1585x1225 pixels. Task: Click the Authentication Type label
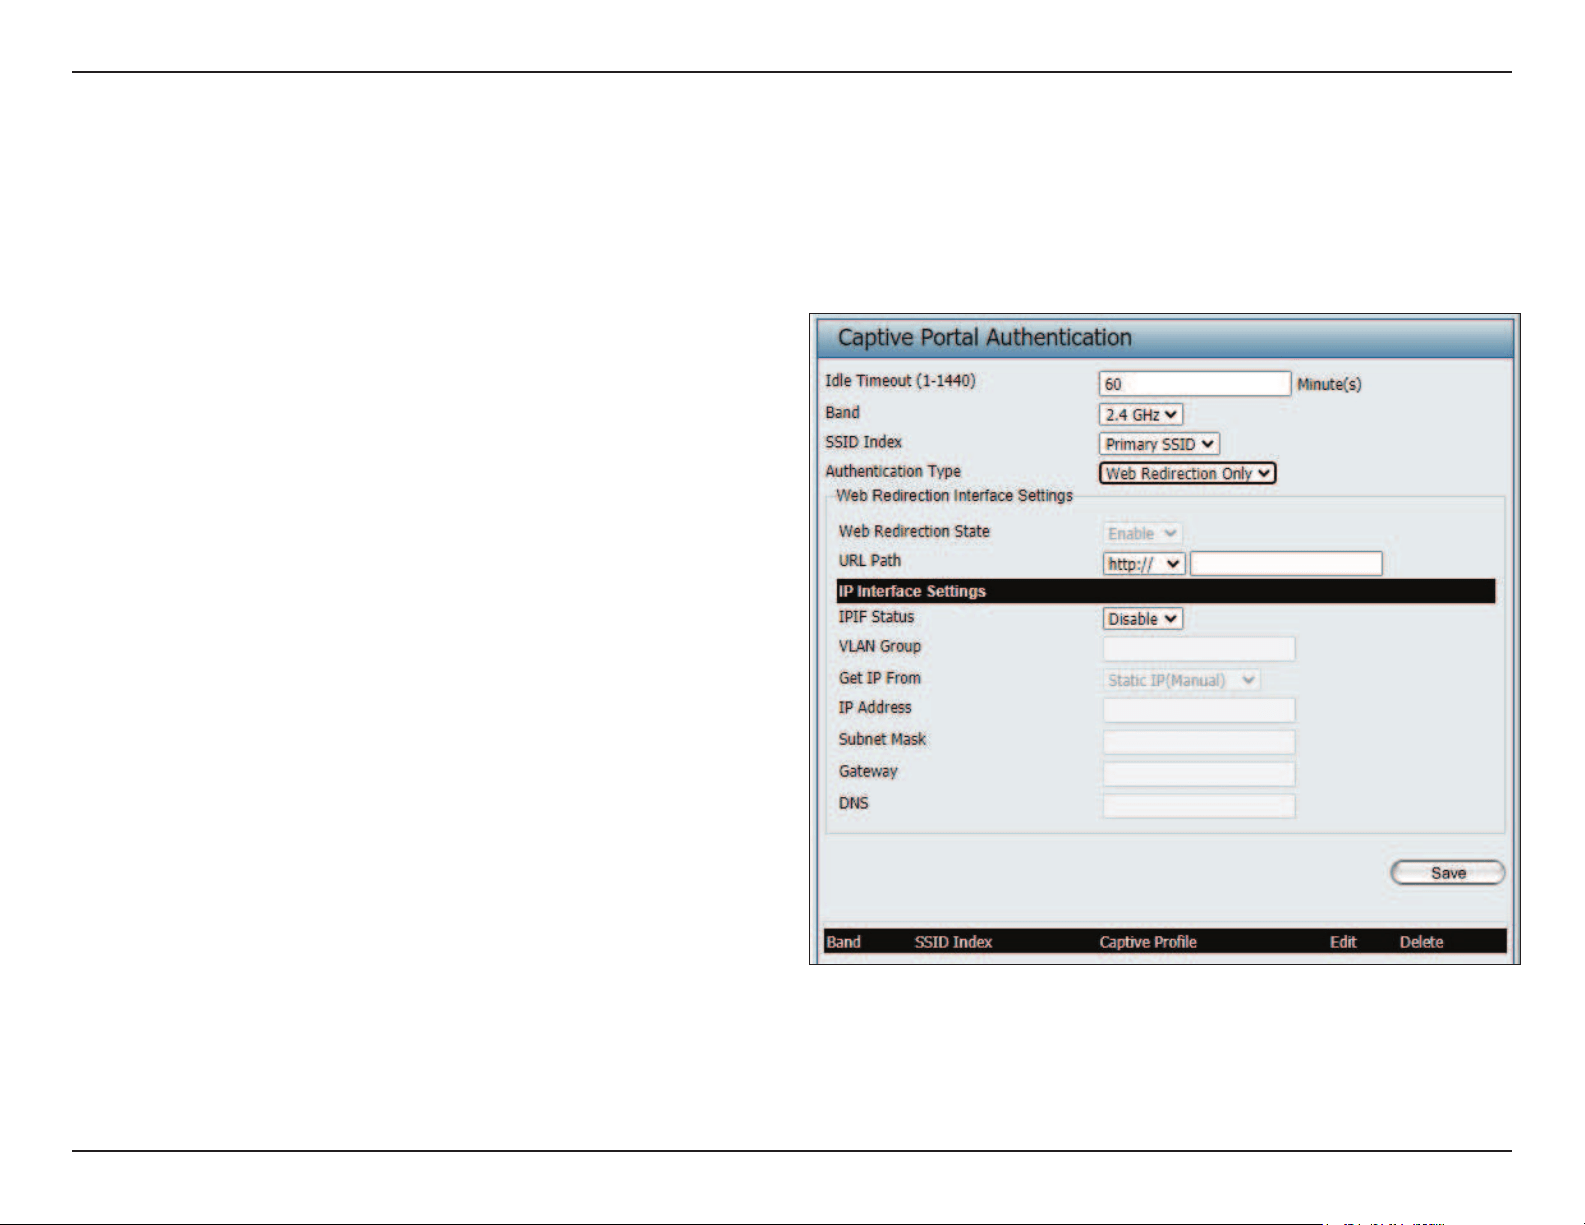[893, 471]
